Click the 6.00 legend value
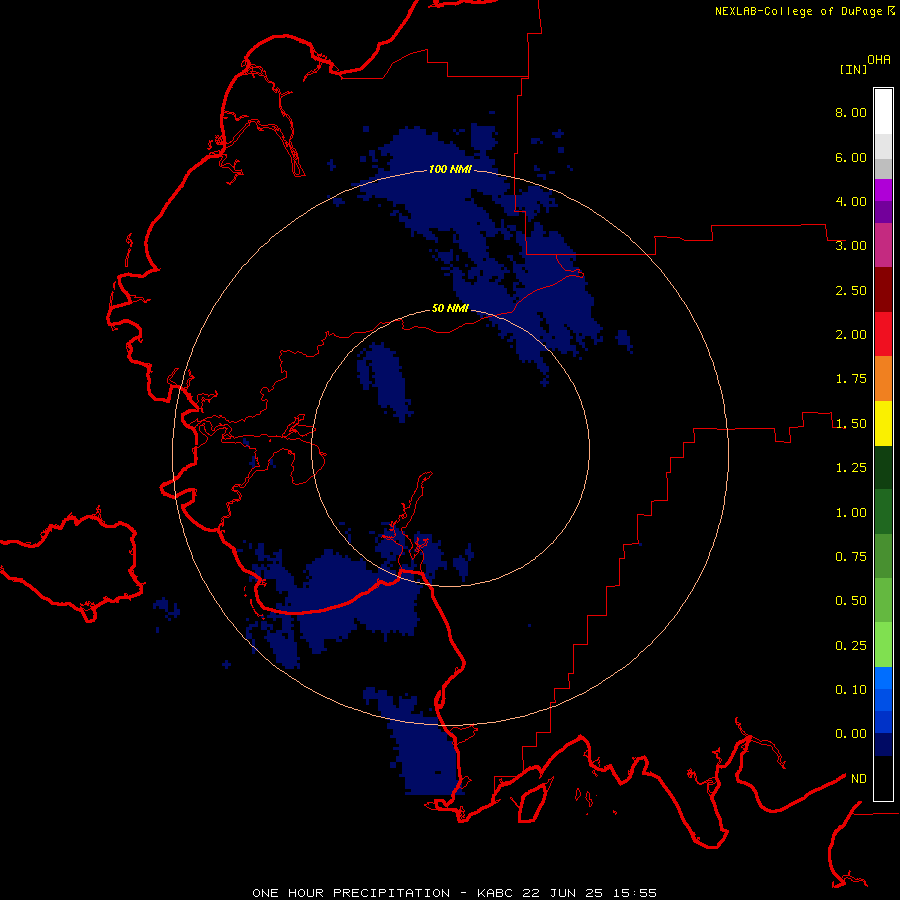Screen dimensions: 900x900 pos(851,157)
